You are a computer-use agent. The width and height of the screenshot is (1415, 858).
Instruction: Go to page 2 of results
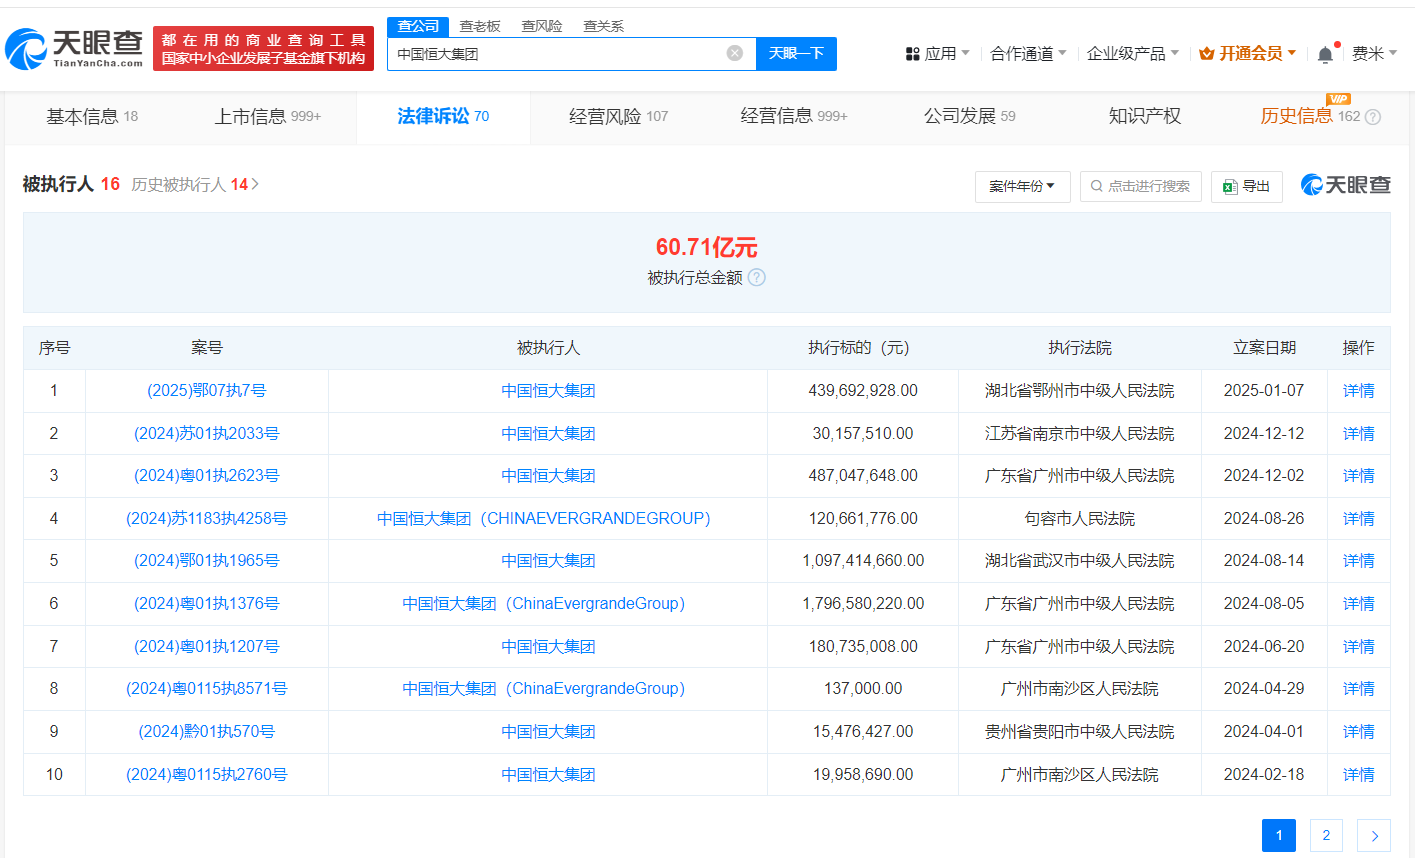(x=1326, y=836)
